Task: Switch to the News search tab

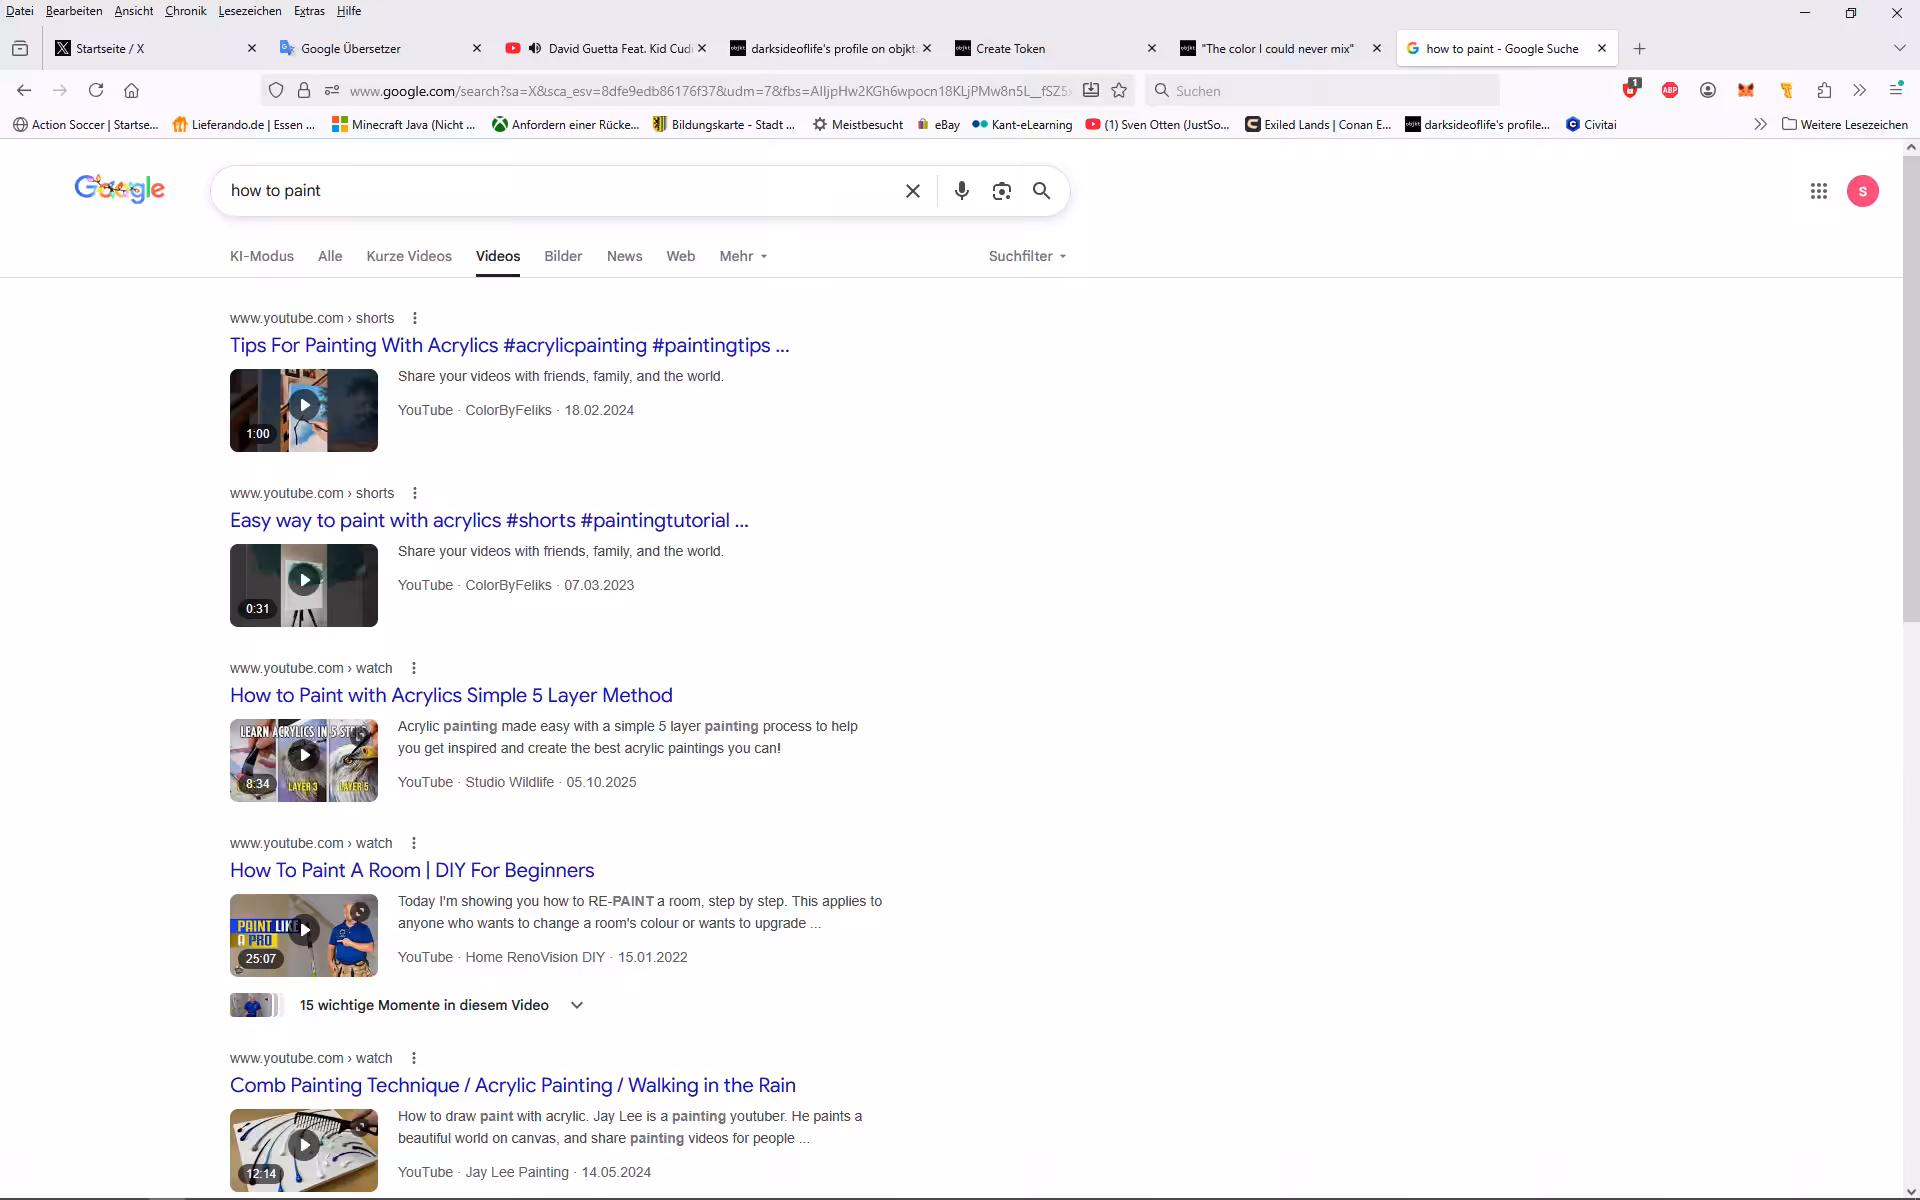Action: click(x=624, y=256)
